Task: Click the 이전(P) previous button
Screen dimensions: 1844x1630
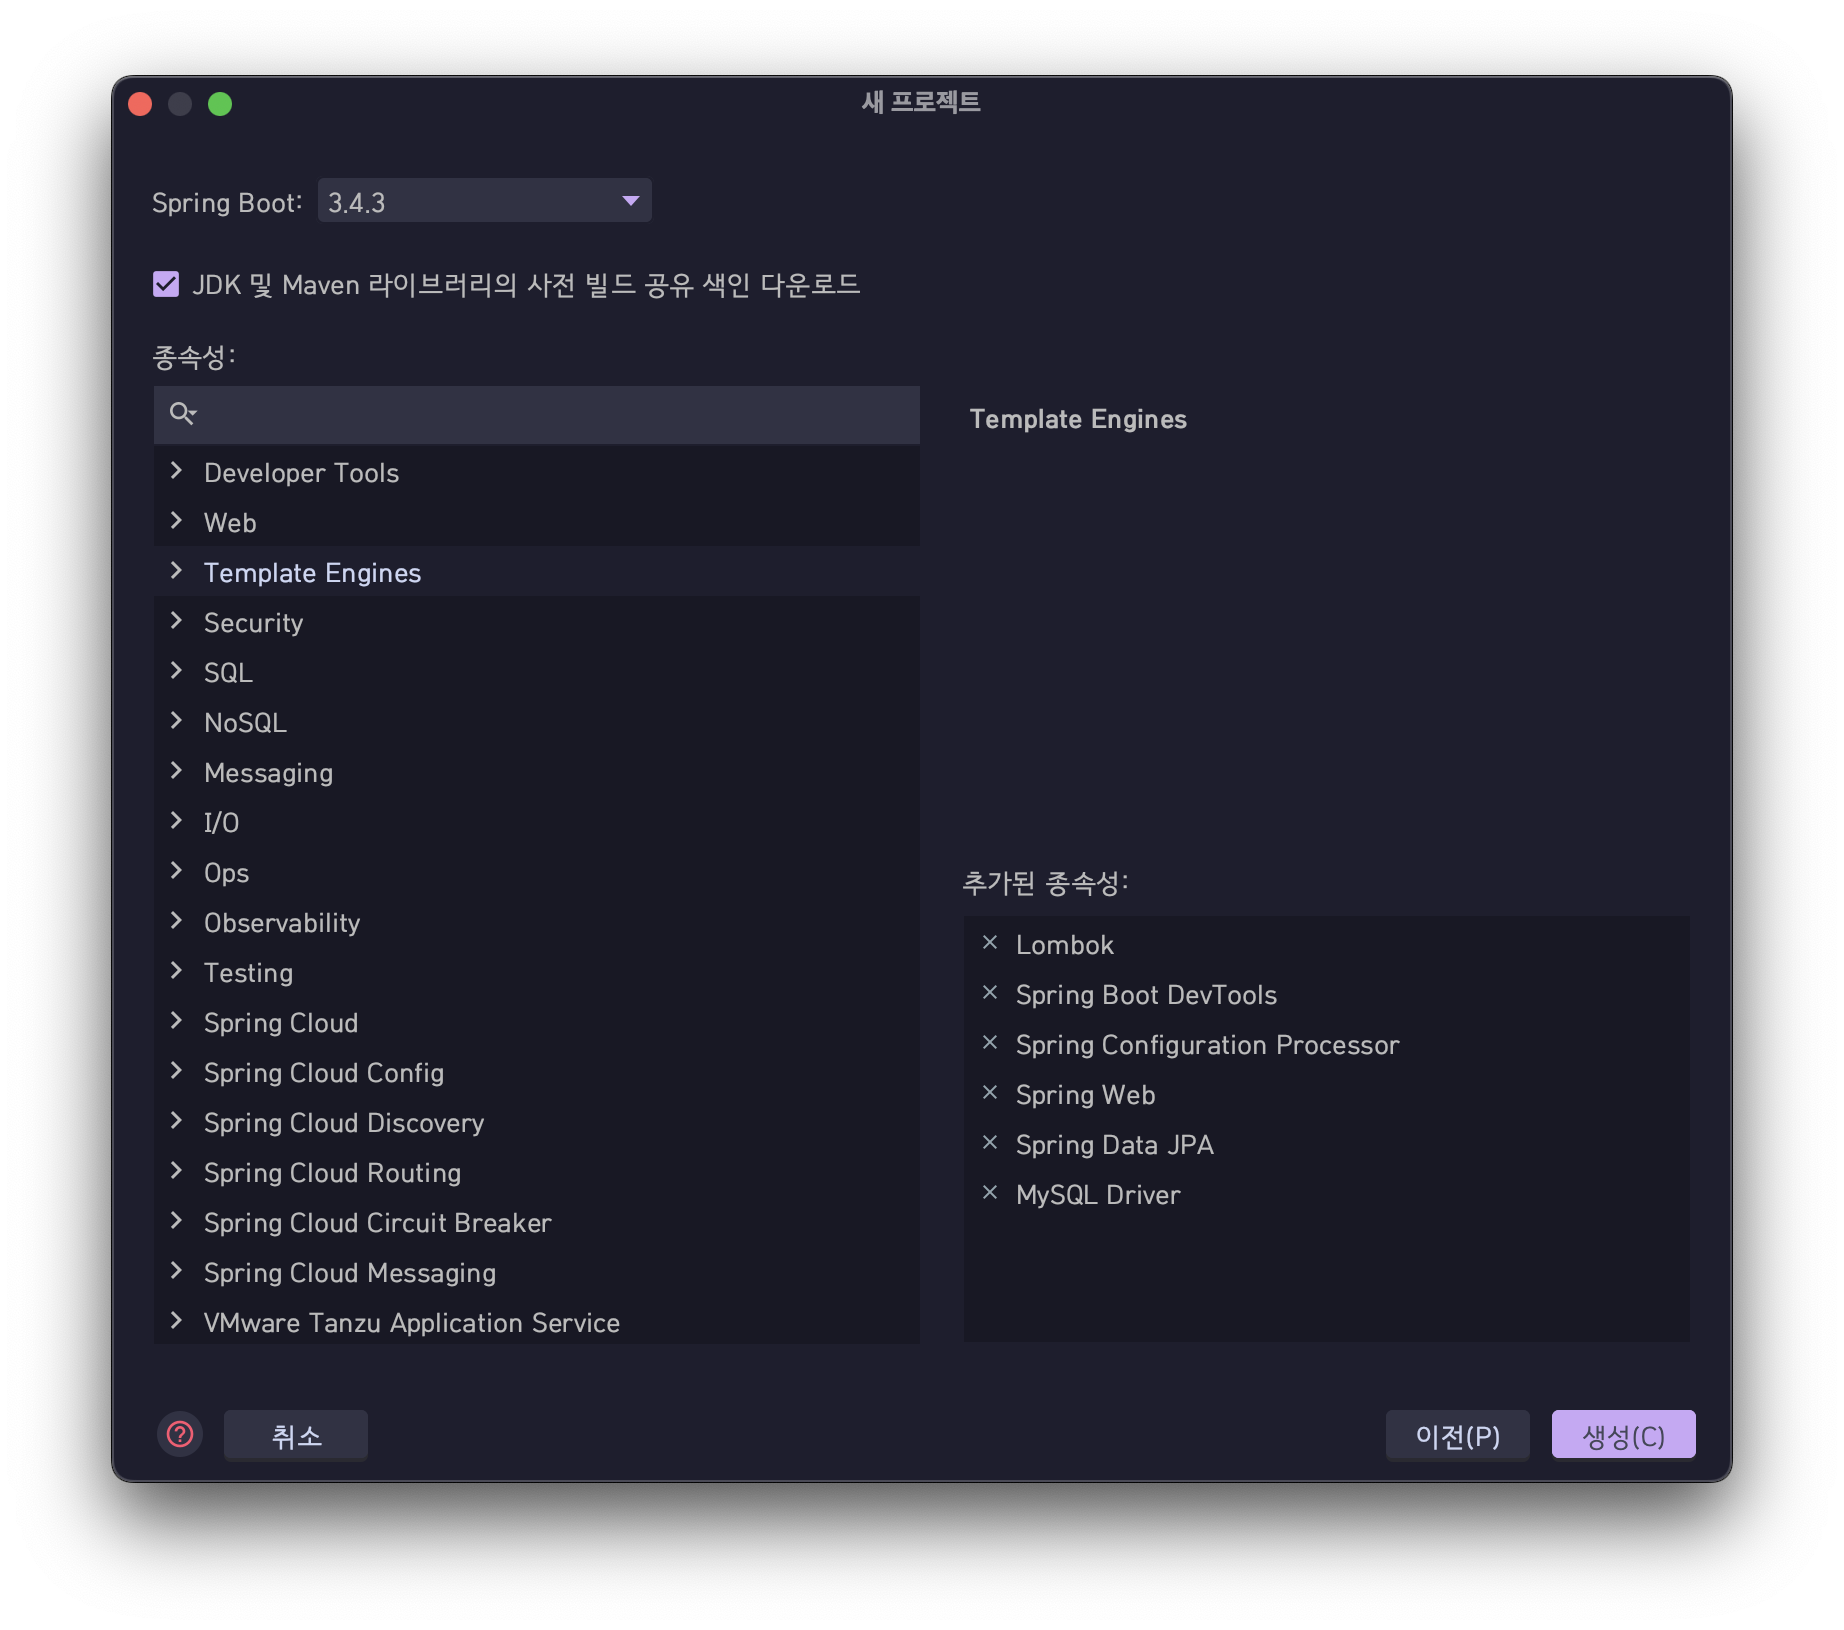Action: pos(1457,1435)
